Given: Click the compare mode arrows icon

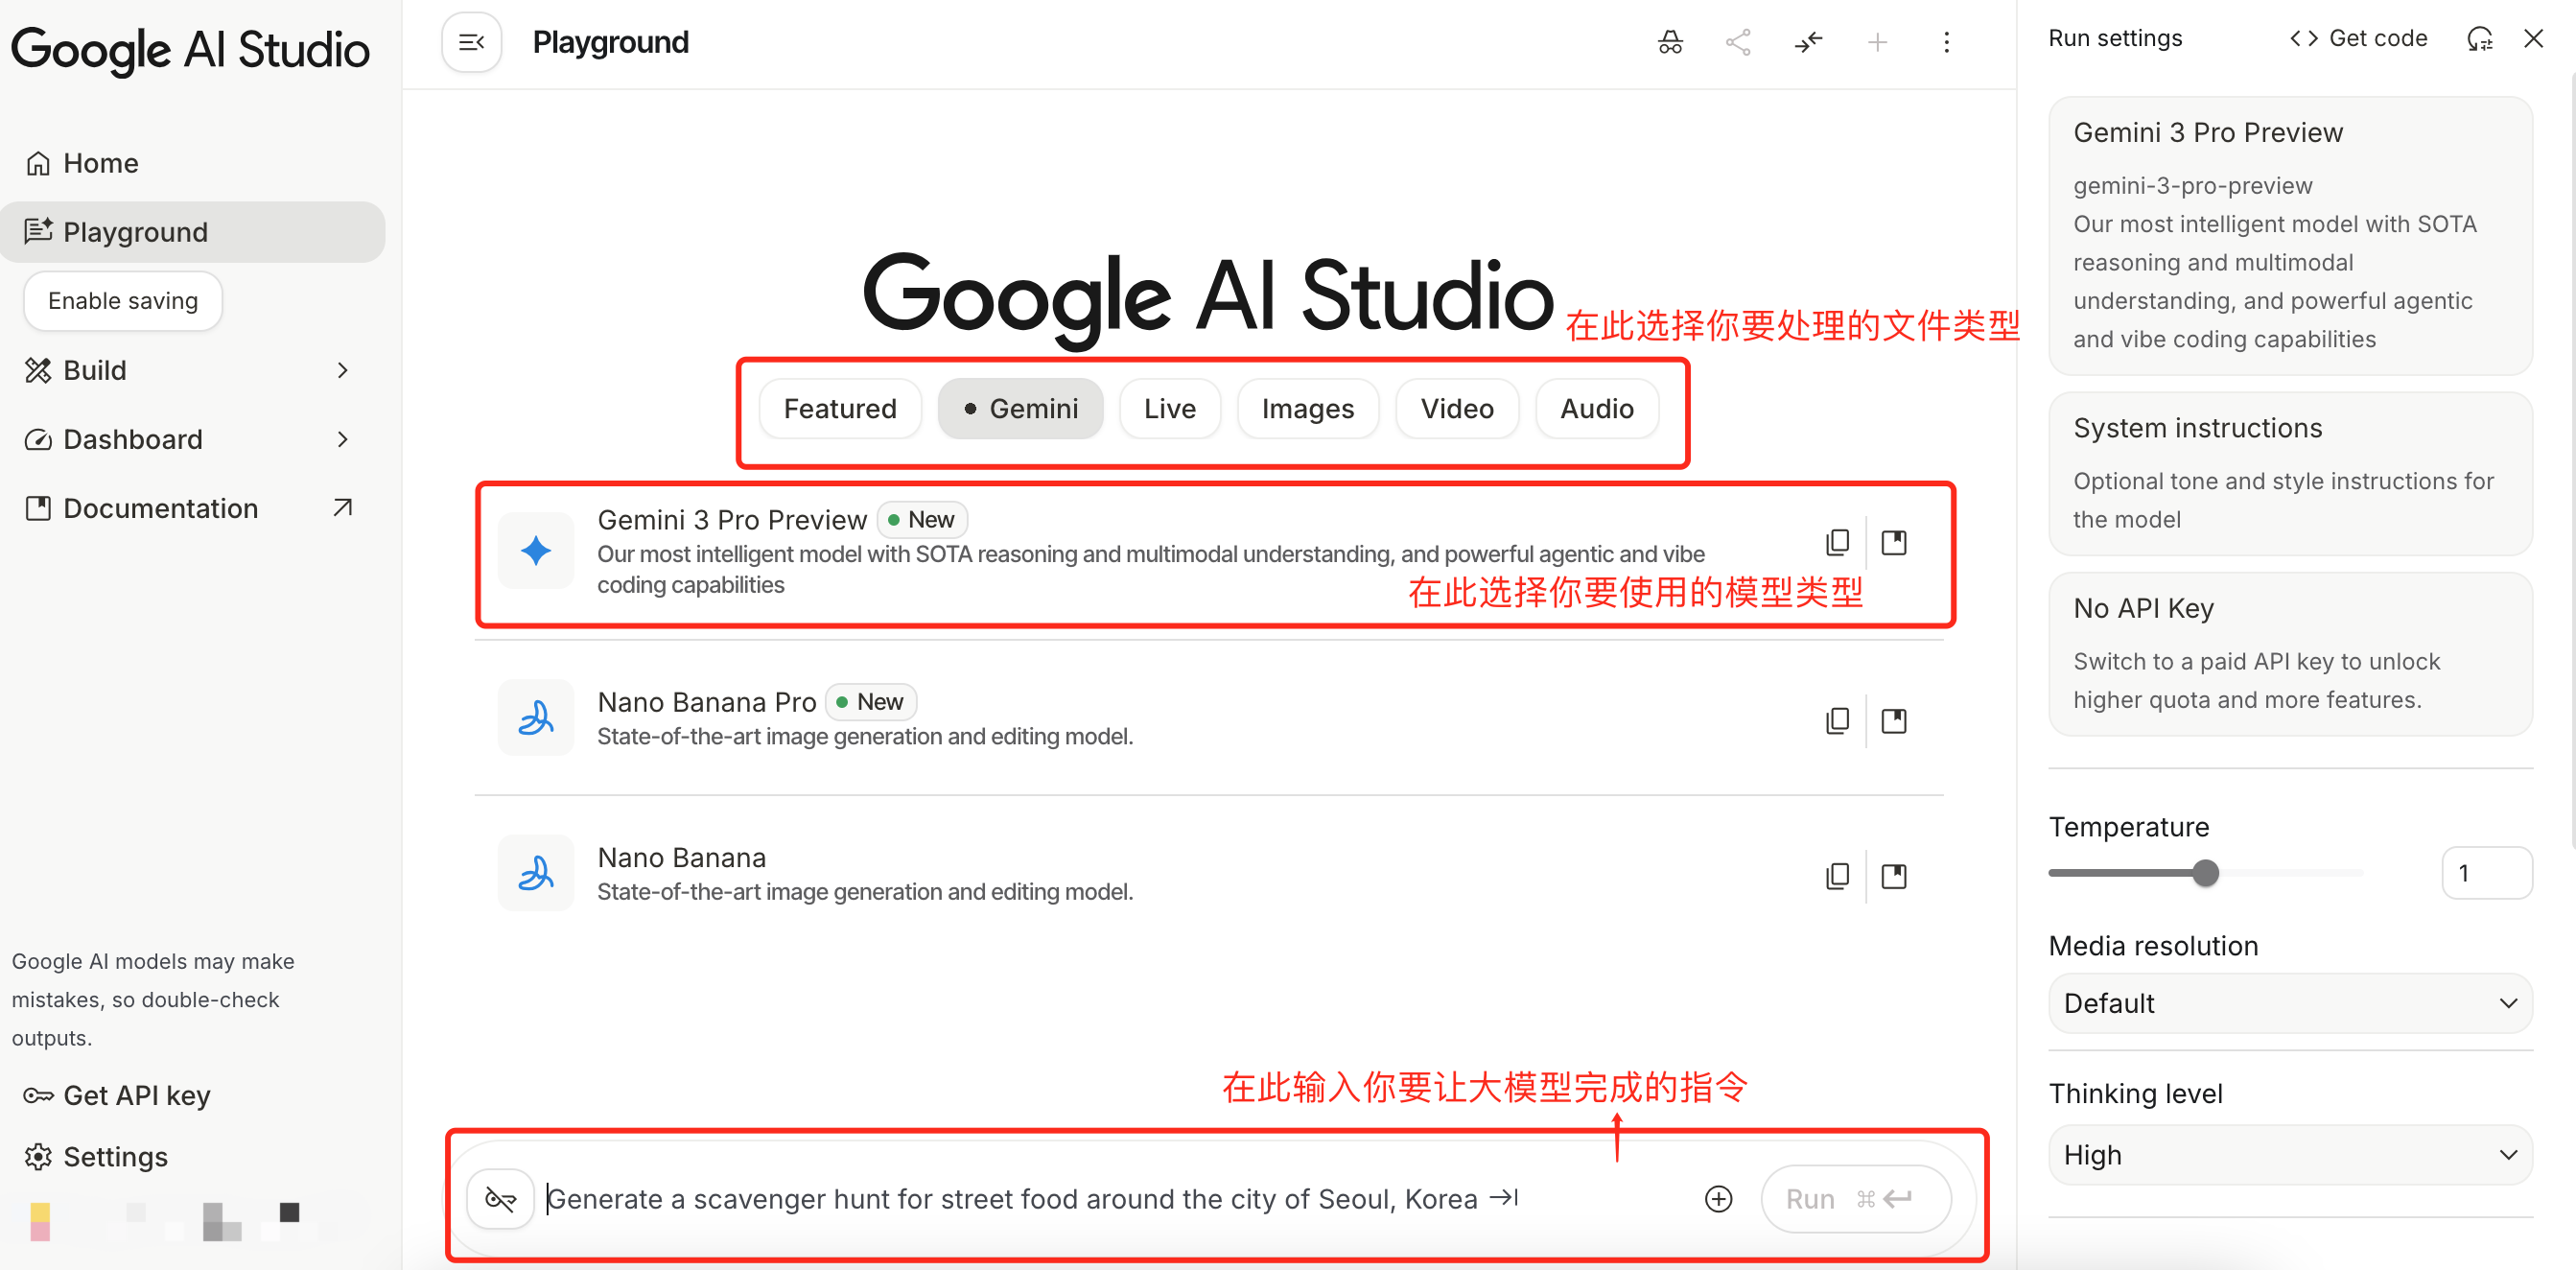Looking at the screenshot, I should pos(1808,42).
